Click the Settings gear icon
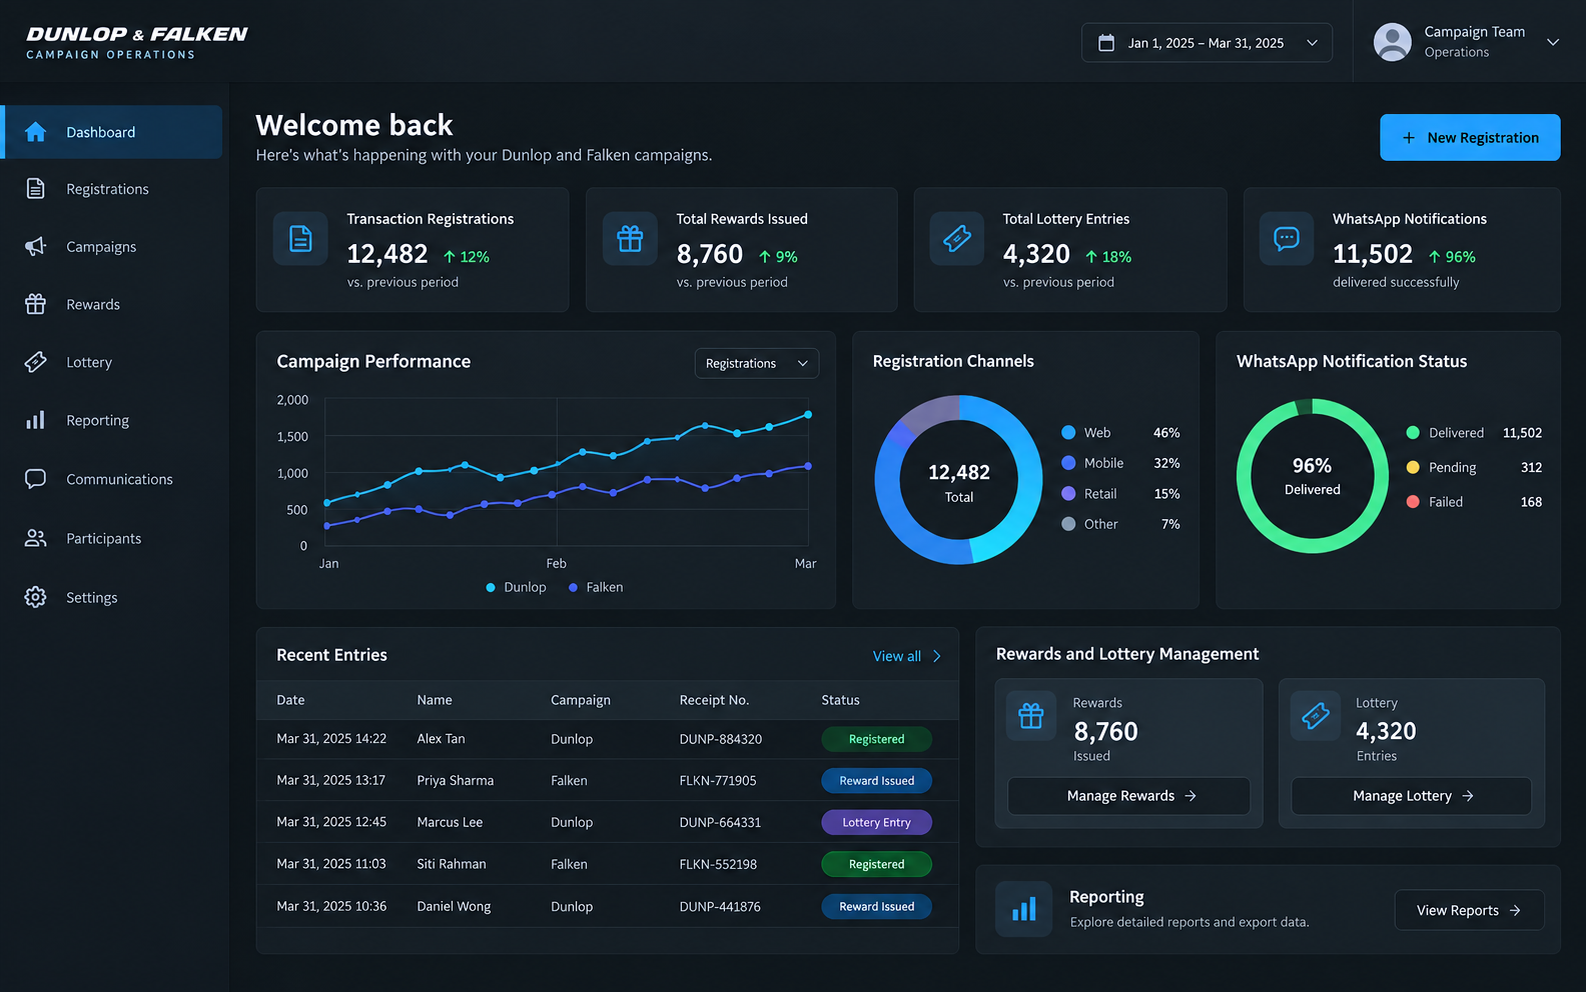1586x992 pixels. (36, 597)
